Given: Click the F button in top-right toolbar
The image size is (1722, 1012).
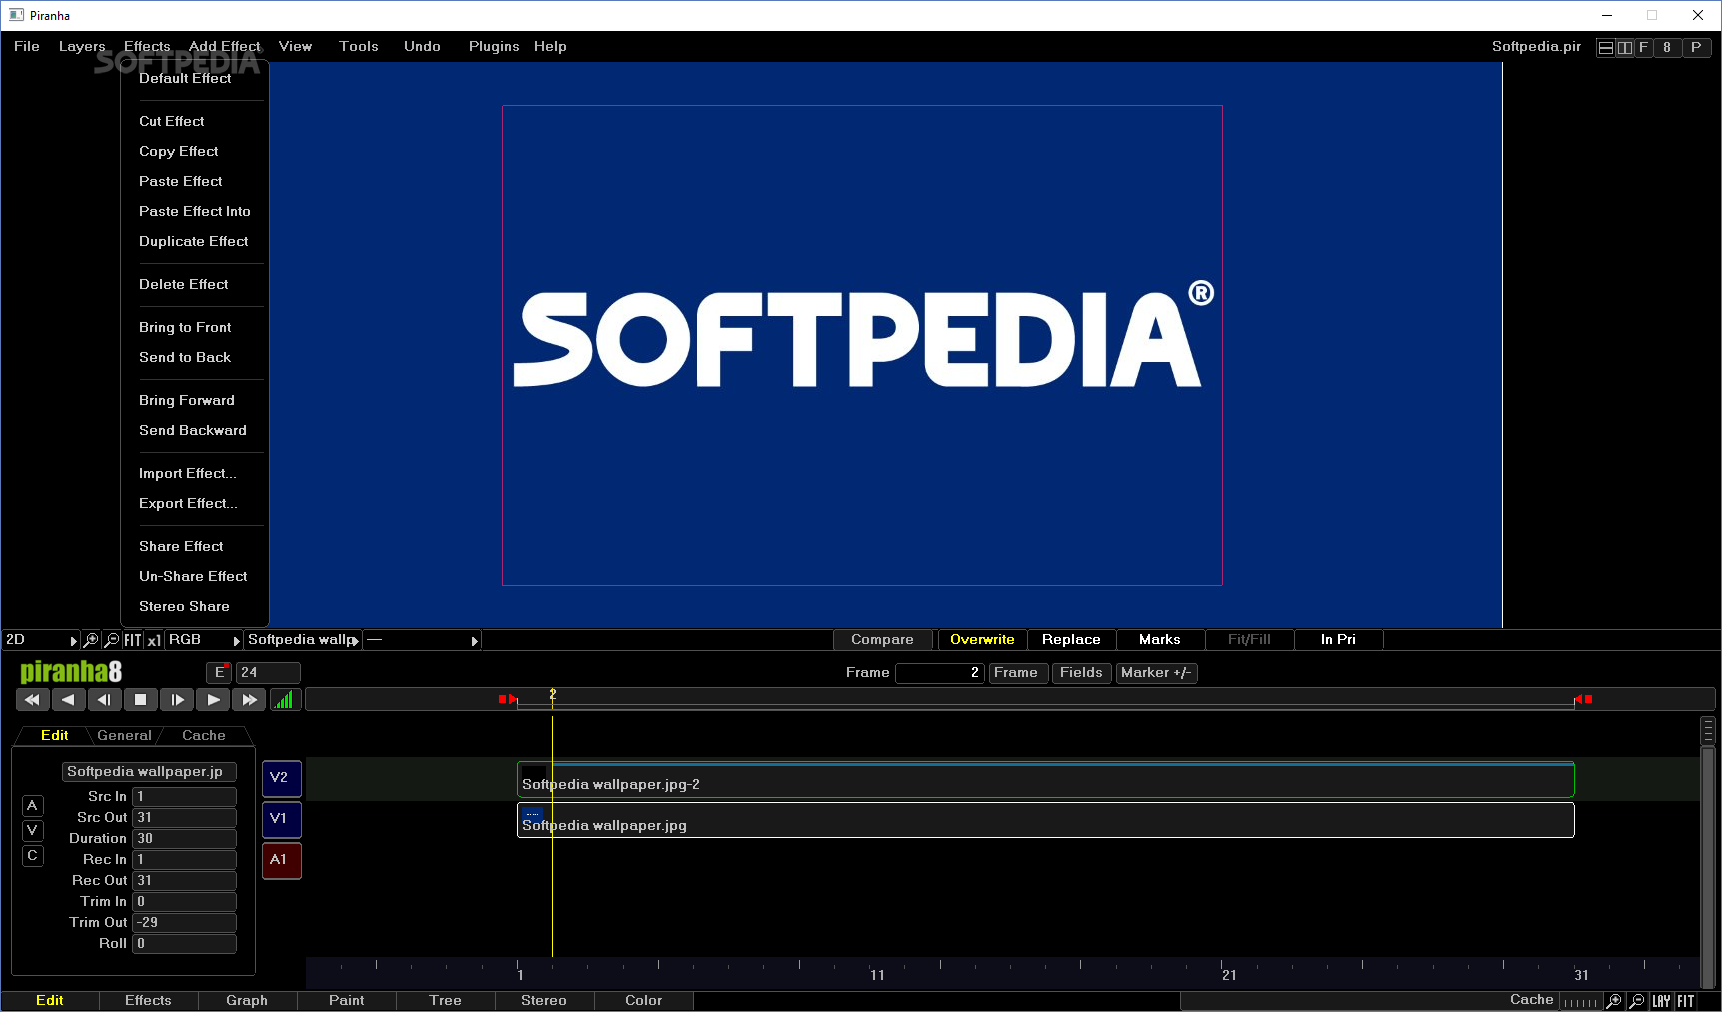Looking at the screenshot, I should click(1643, 47).
